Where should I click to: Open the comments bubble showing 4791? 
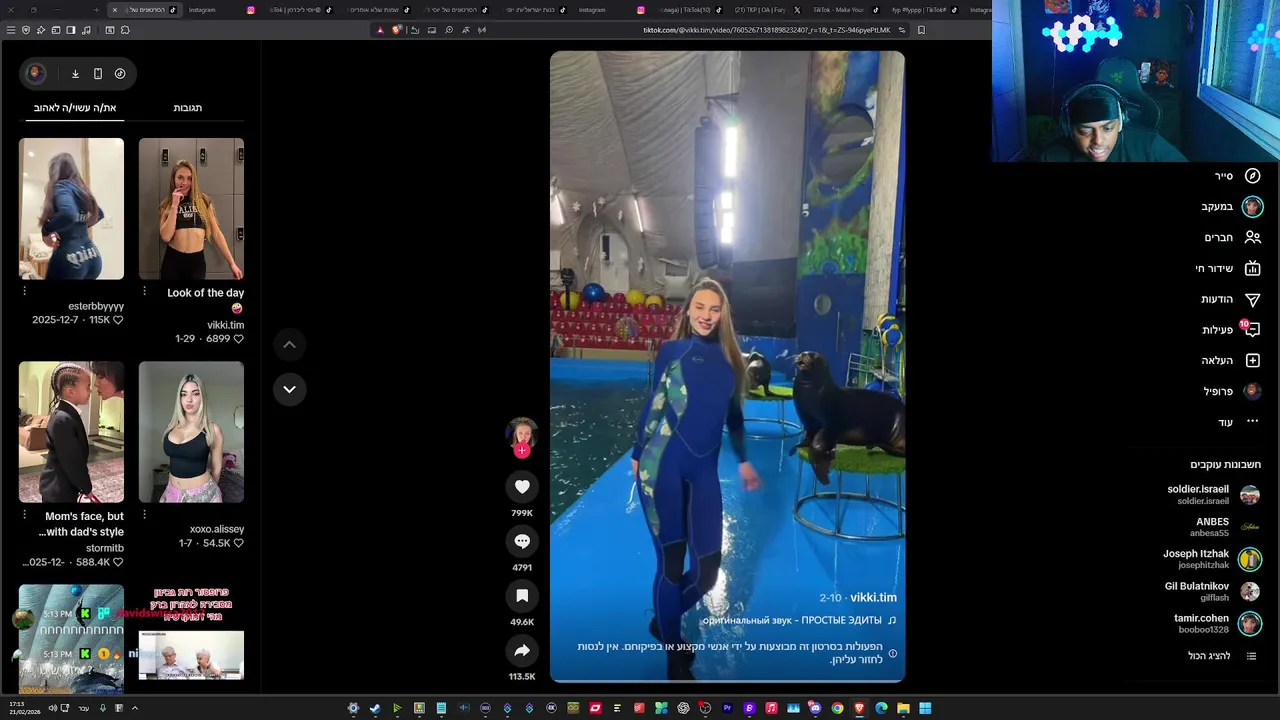click(x=522, y=541)
